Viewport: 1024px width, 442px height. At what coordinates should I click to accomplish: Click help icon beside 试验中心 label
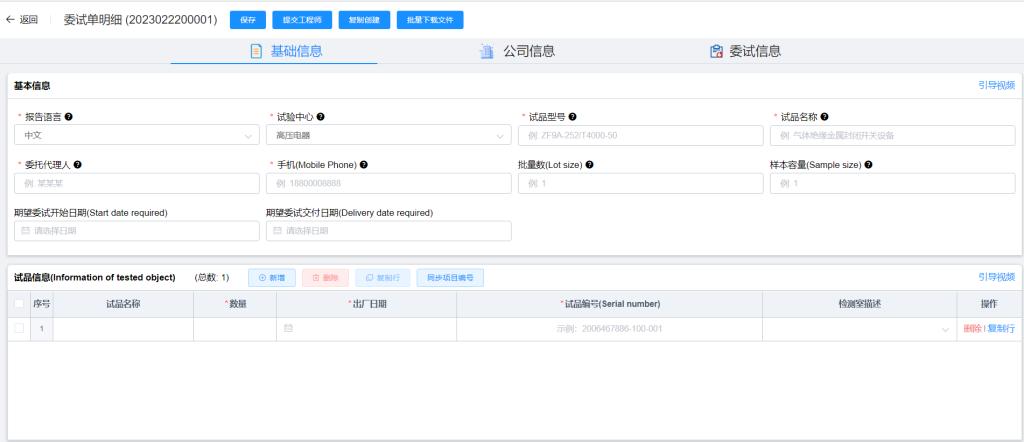pos(321,117)
